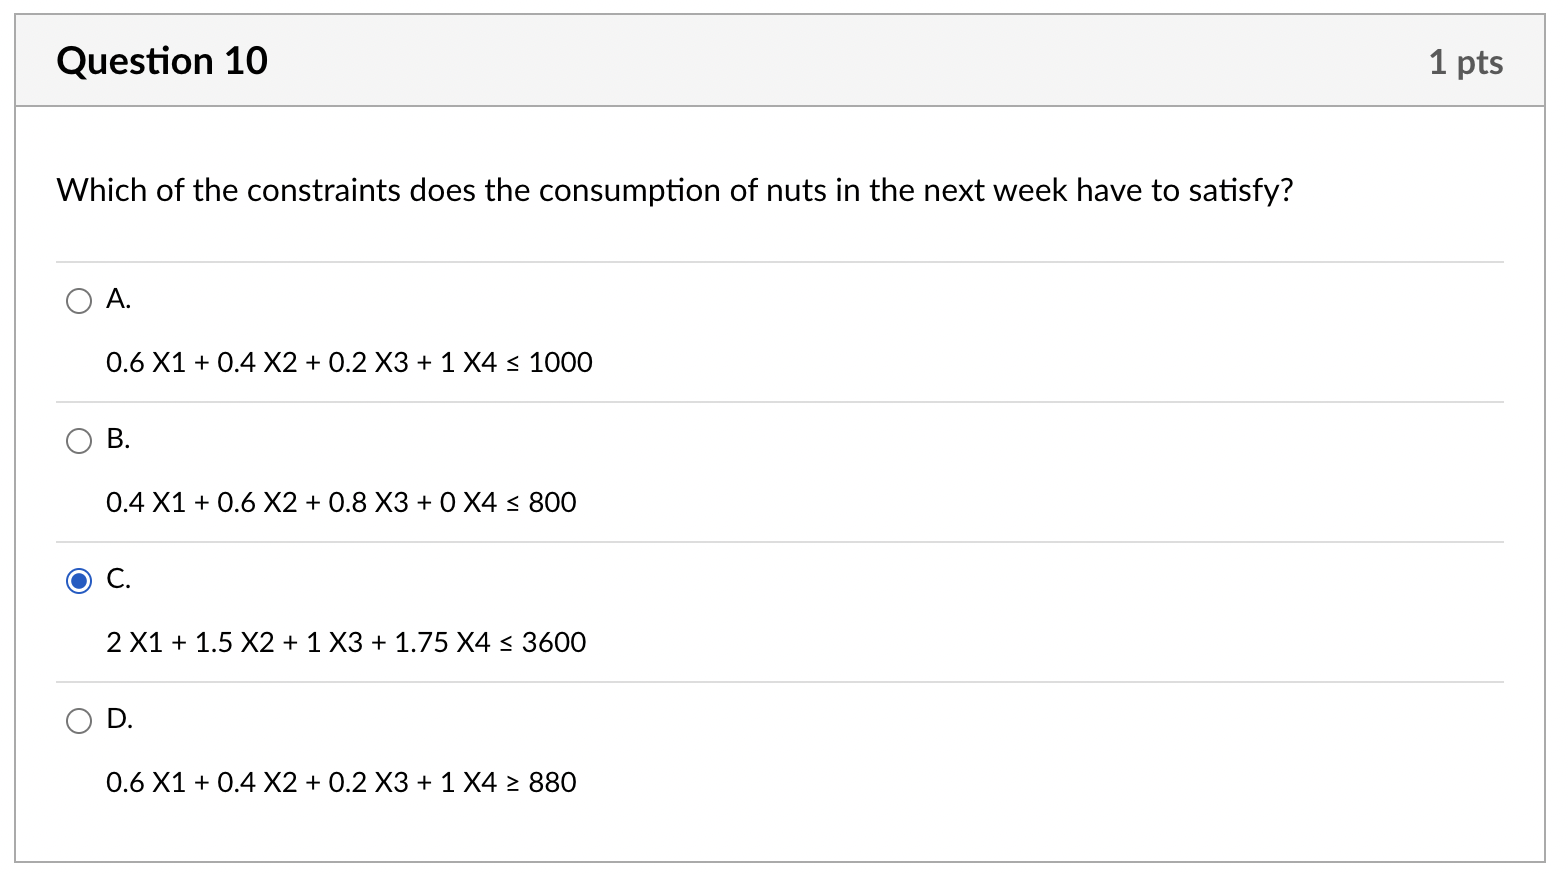The height and width of the screenshot is (874, 1568).
Task: Click the selected radio button for option C
Action: tap(79, 580)
